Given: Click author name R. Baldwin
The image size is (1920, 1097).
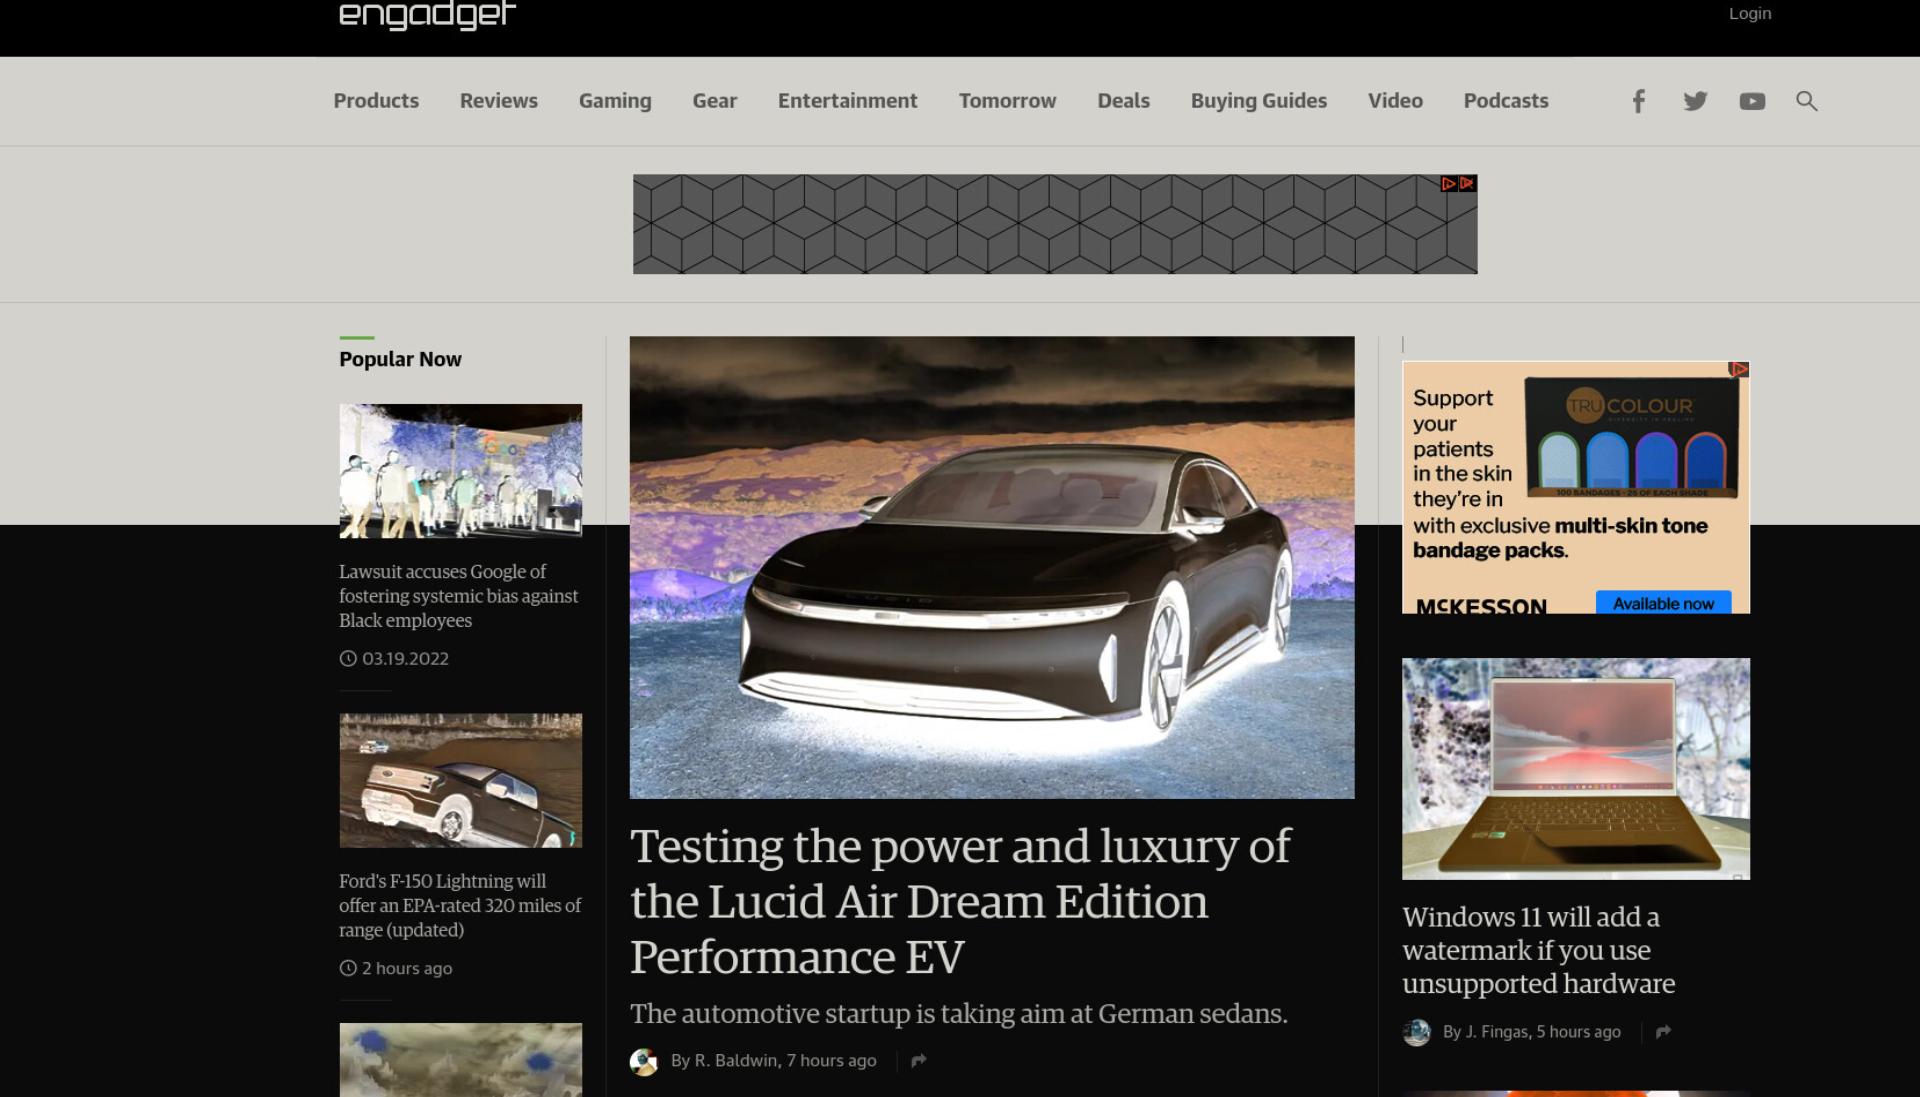Looking at the screenshot, I should click(736, 1061).
